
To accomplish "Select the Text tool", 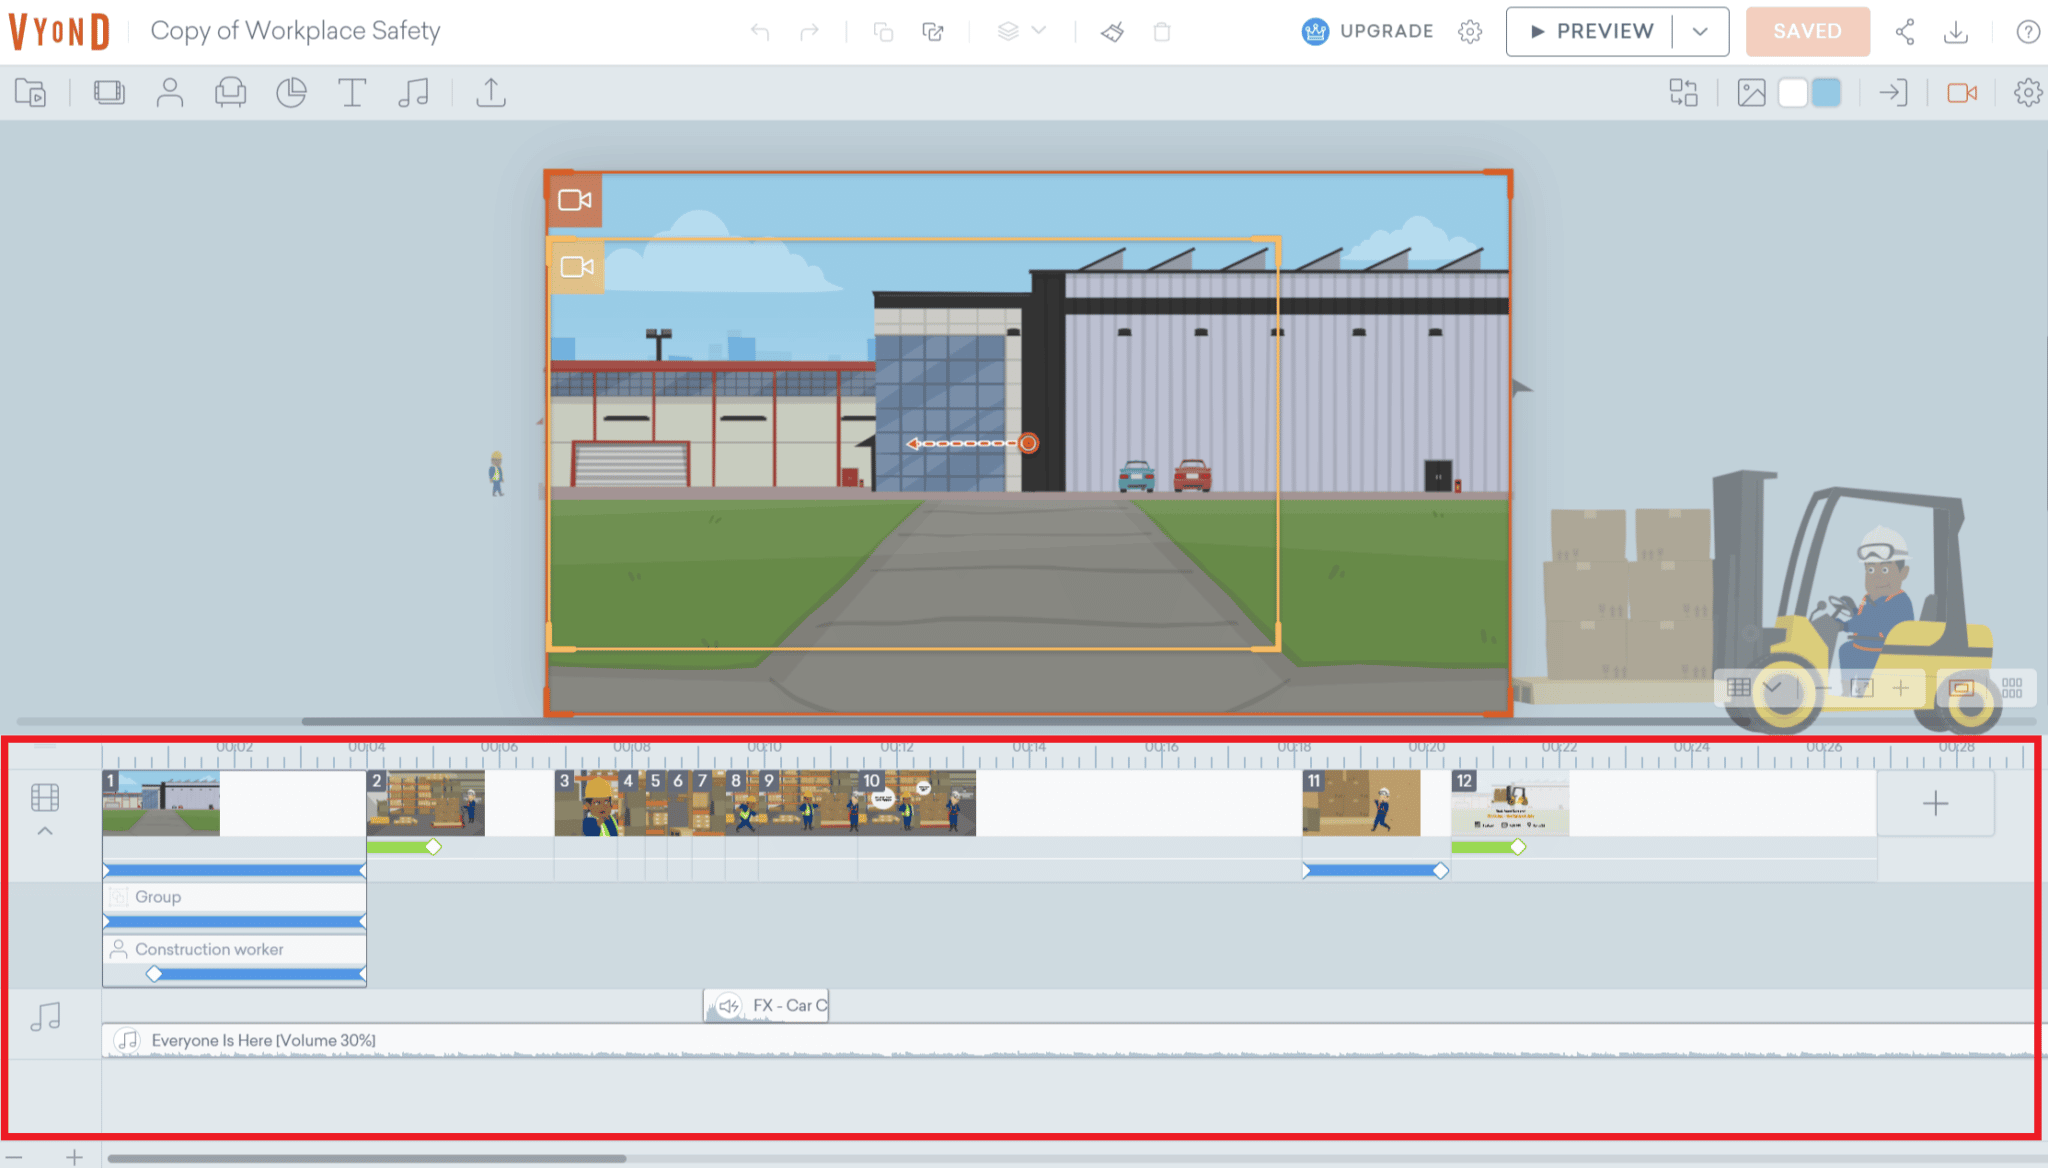I will click(352, 93).
